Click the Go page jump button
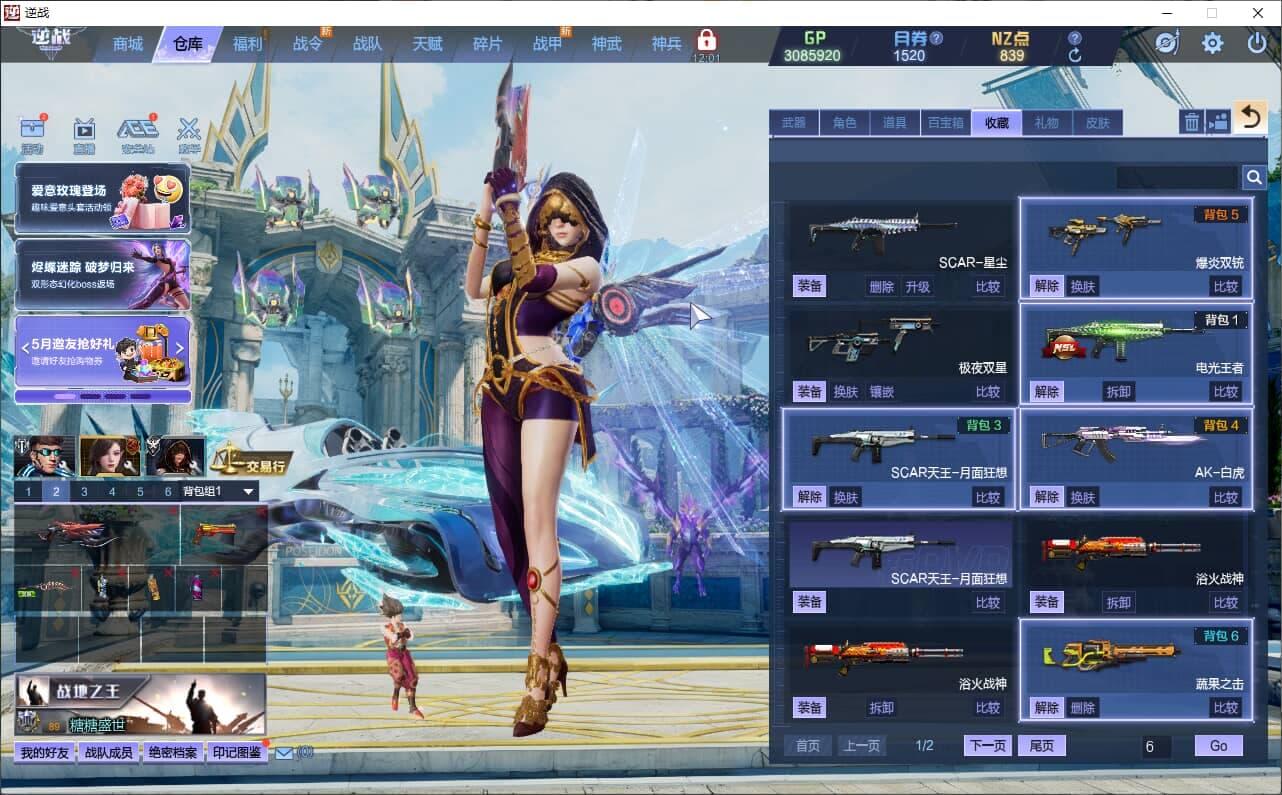Viewport: 1282px width, 795px height. point(1219,746)
